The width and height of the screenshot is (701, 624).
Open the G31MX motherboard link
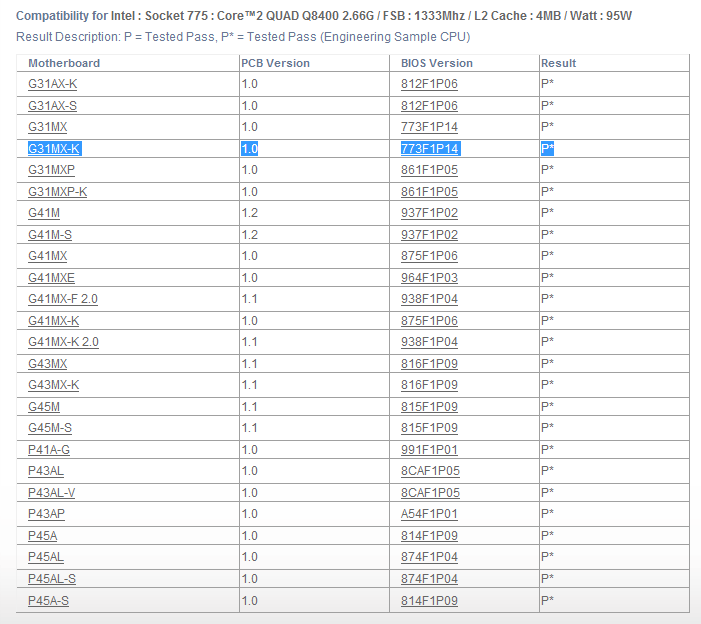click(x=47, y=127)
